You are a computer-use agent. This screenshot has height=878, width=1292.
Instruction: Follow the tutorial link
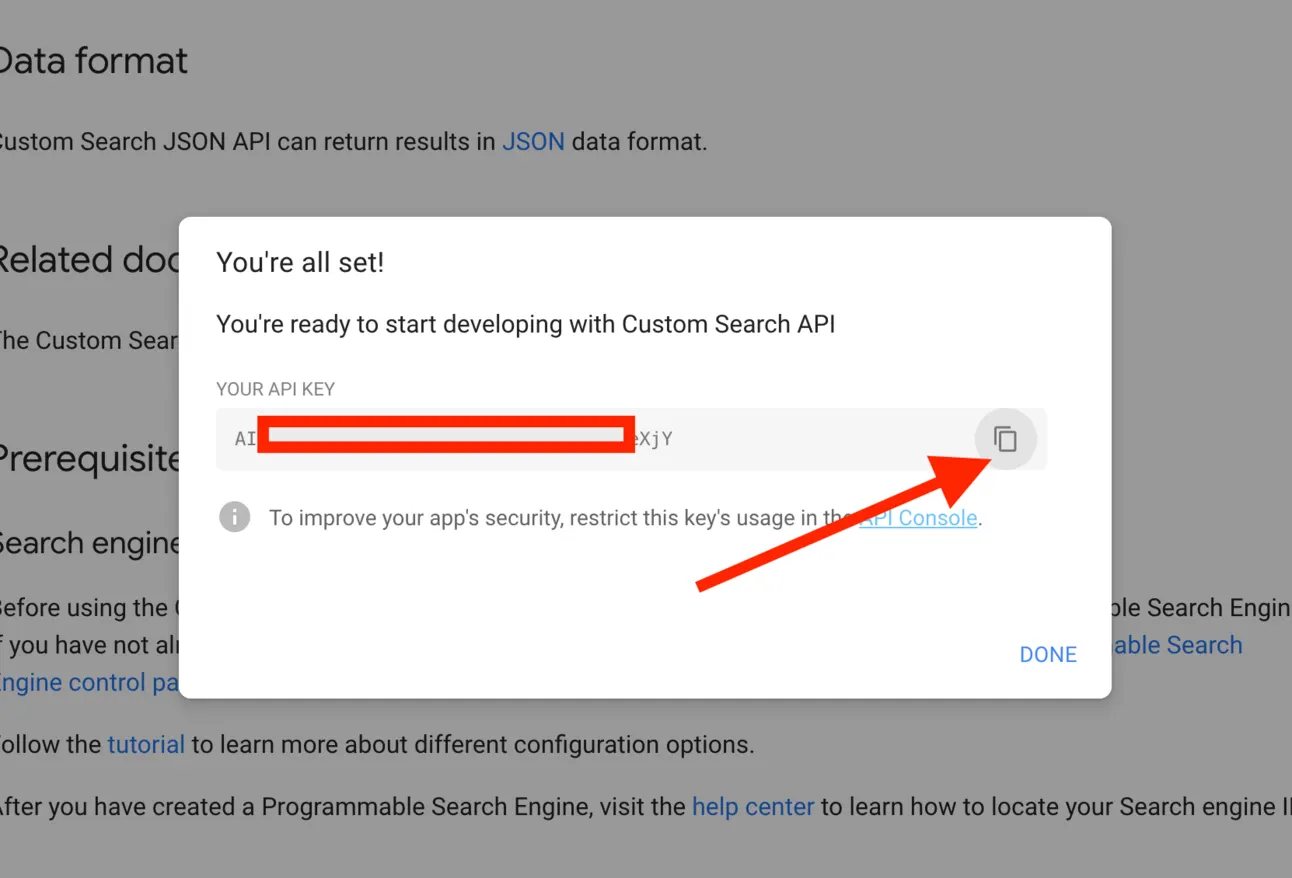pyautogui.click(x=146, y=745)
